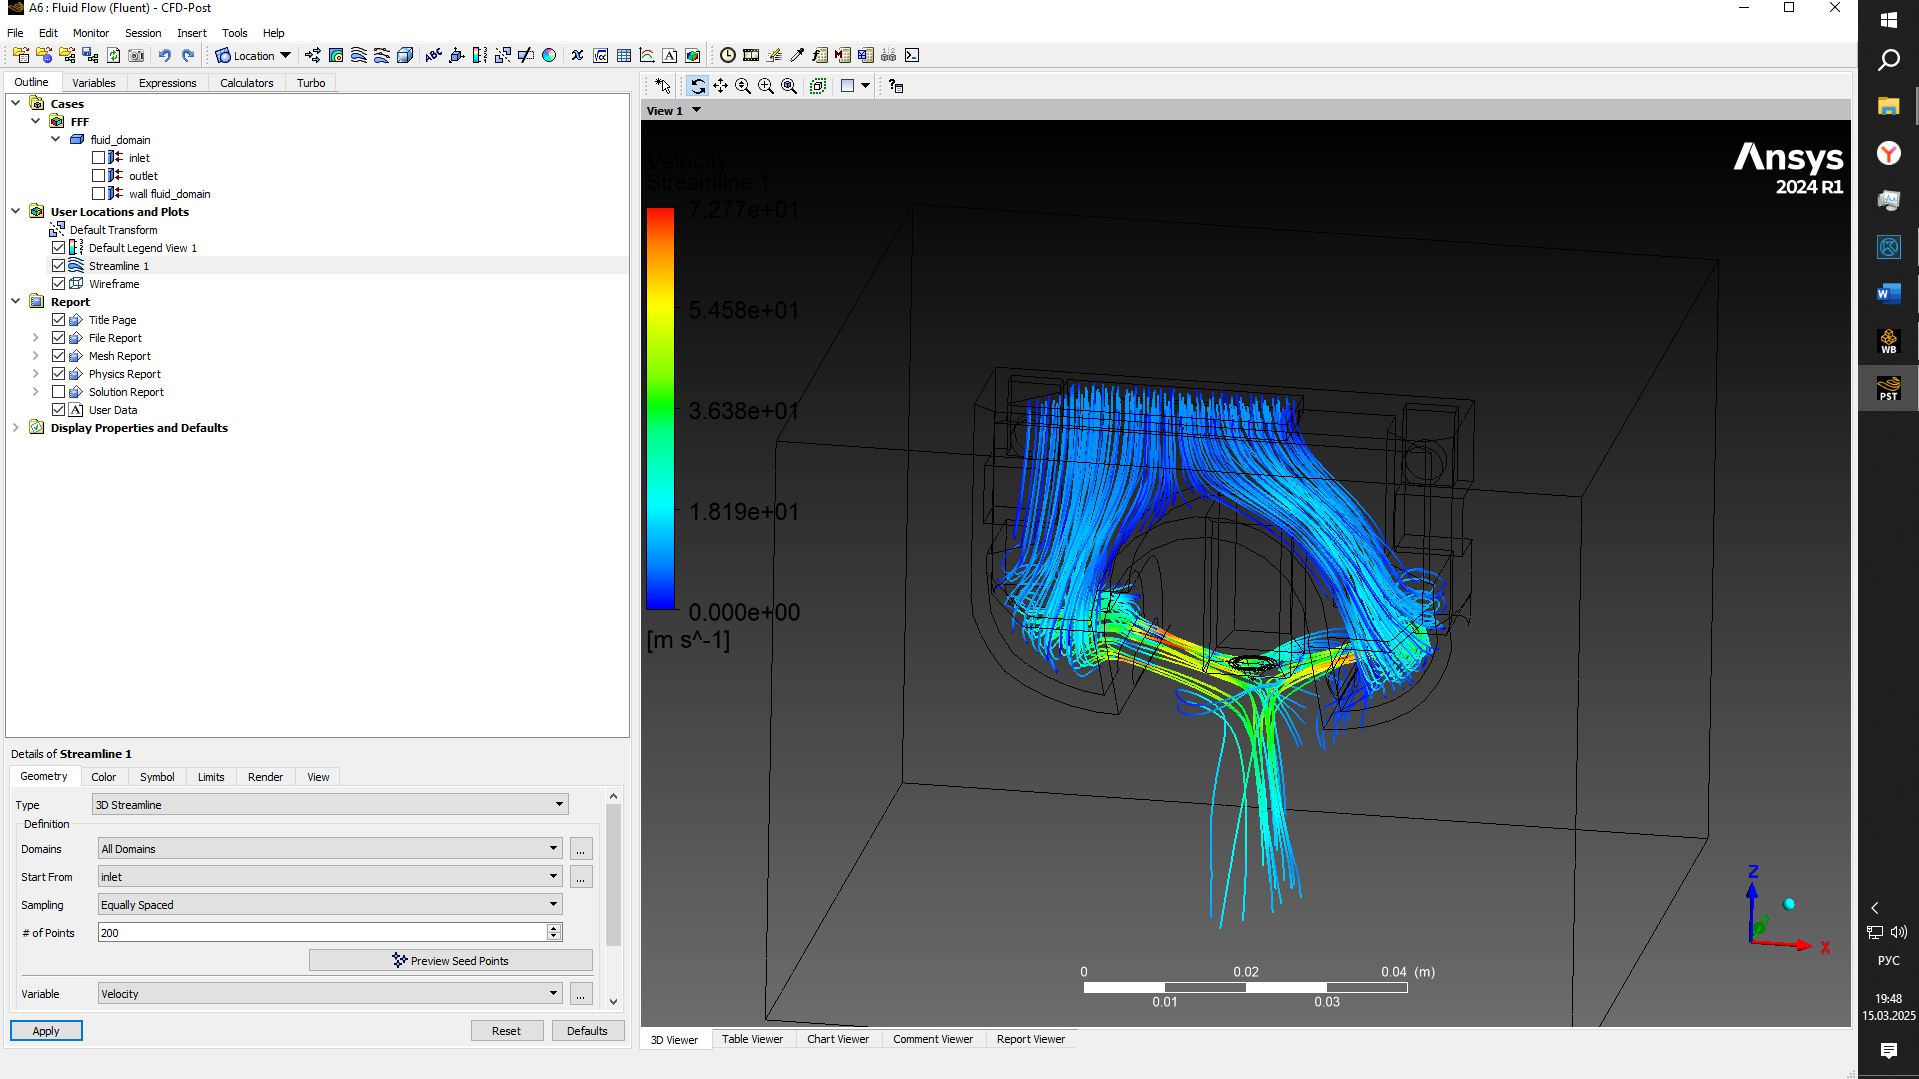Open the Start From inlet dropdown
The width and height of the screenshot is (1919, 1079).
tap(330, 877)
